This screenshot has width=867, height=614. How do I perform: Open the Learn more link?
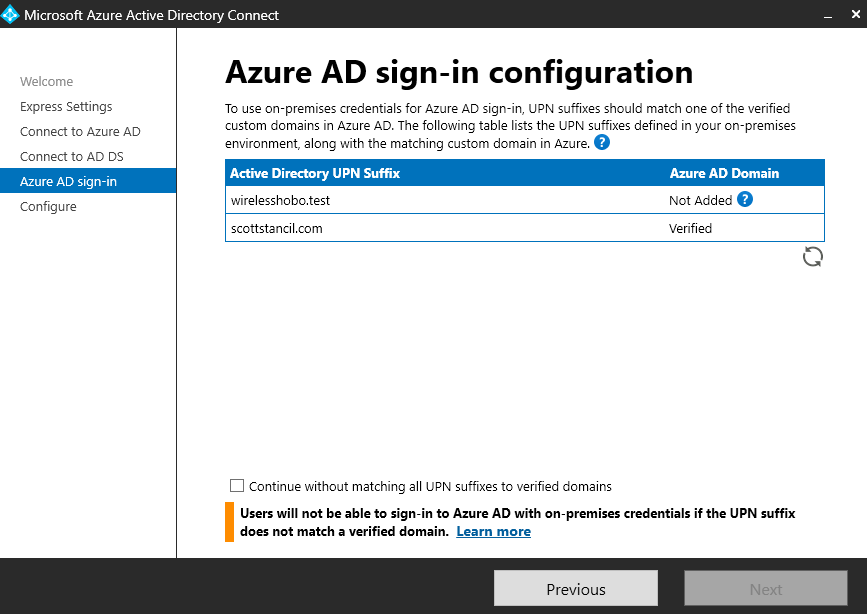493,532
